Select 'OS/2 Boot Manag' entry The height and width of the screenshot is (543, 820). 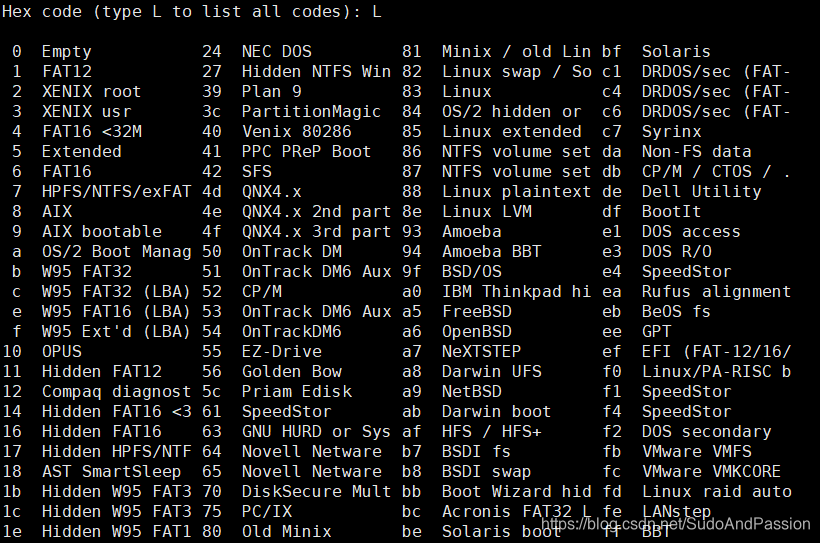117,252
